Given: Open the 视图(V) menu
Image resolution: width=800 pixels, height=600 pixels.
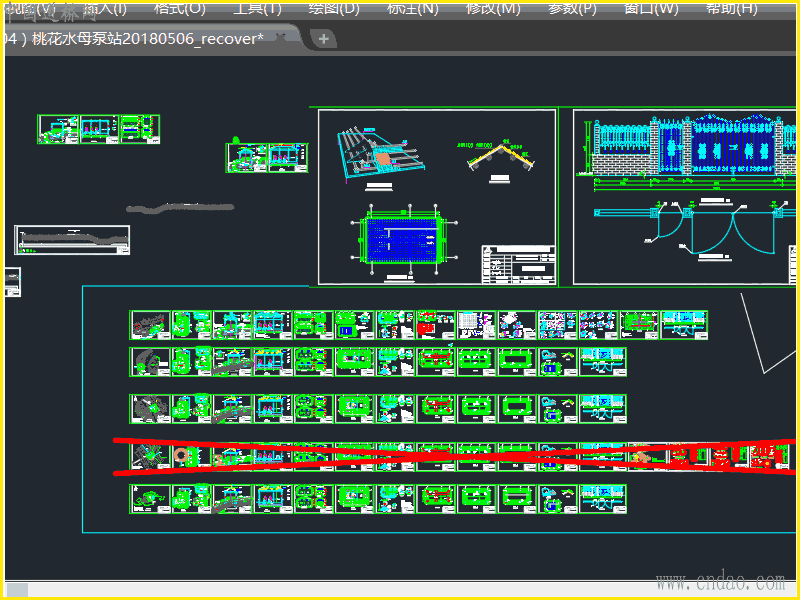Looking at the screenshot, I should point(30,8).
